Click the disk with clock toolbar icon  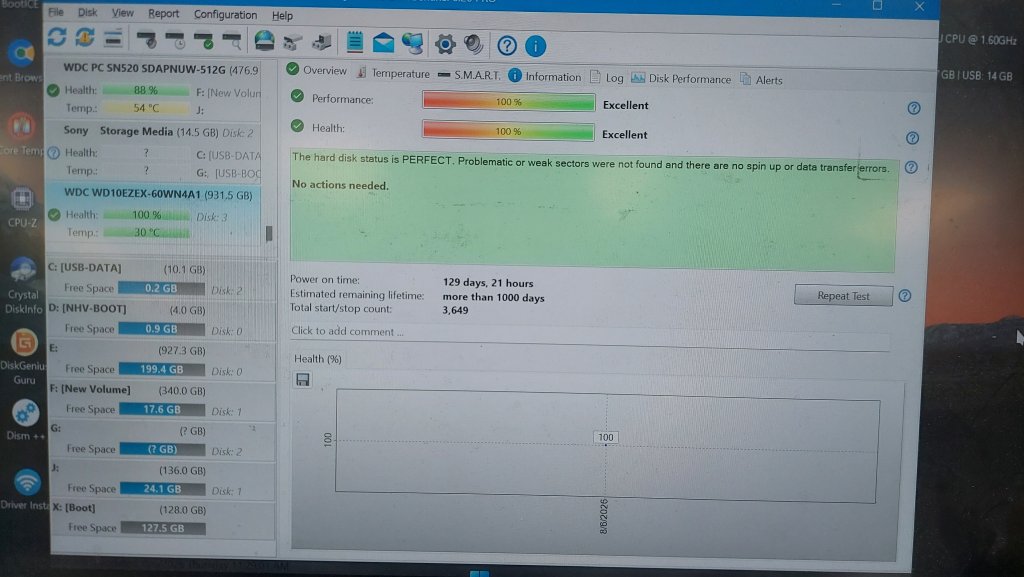(176, 41)
